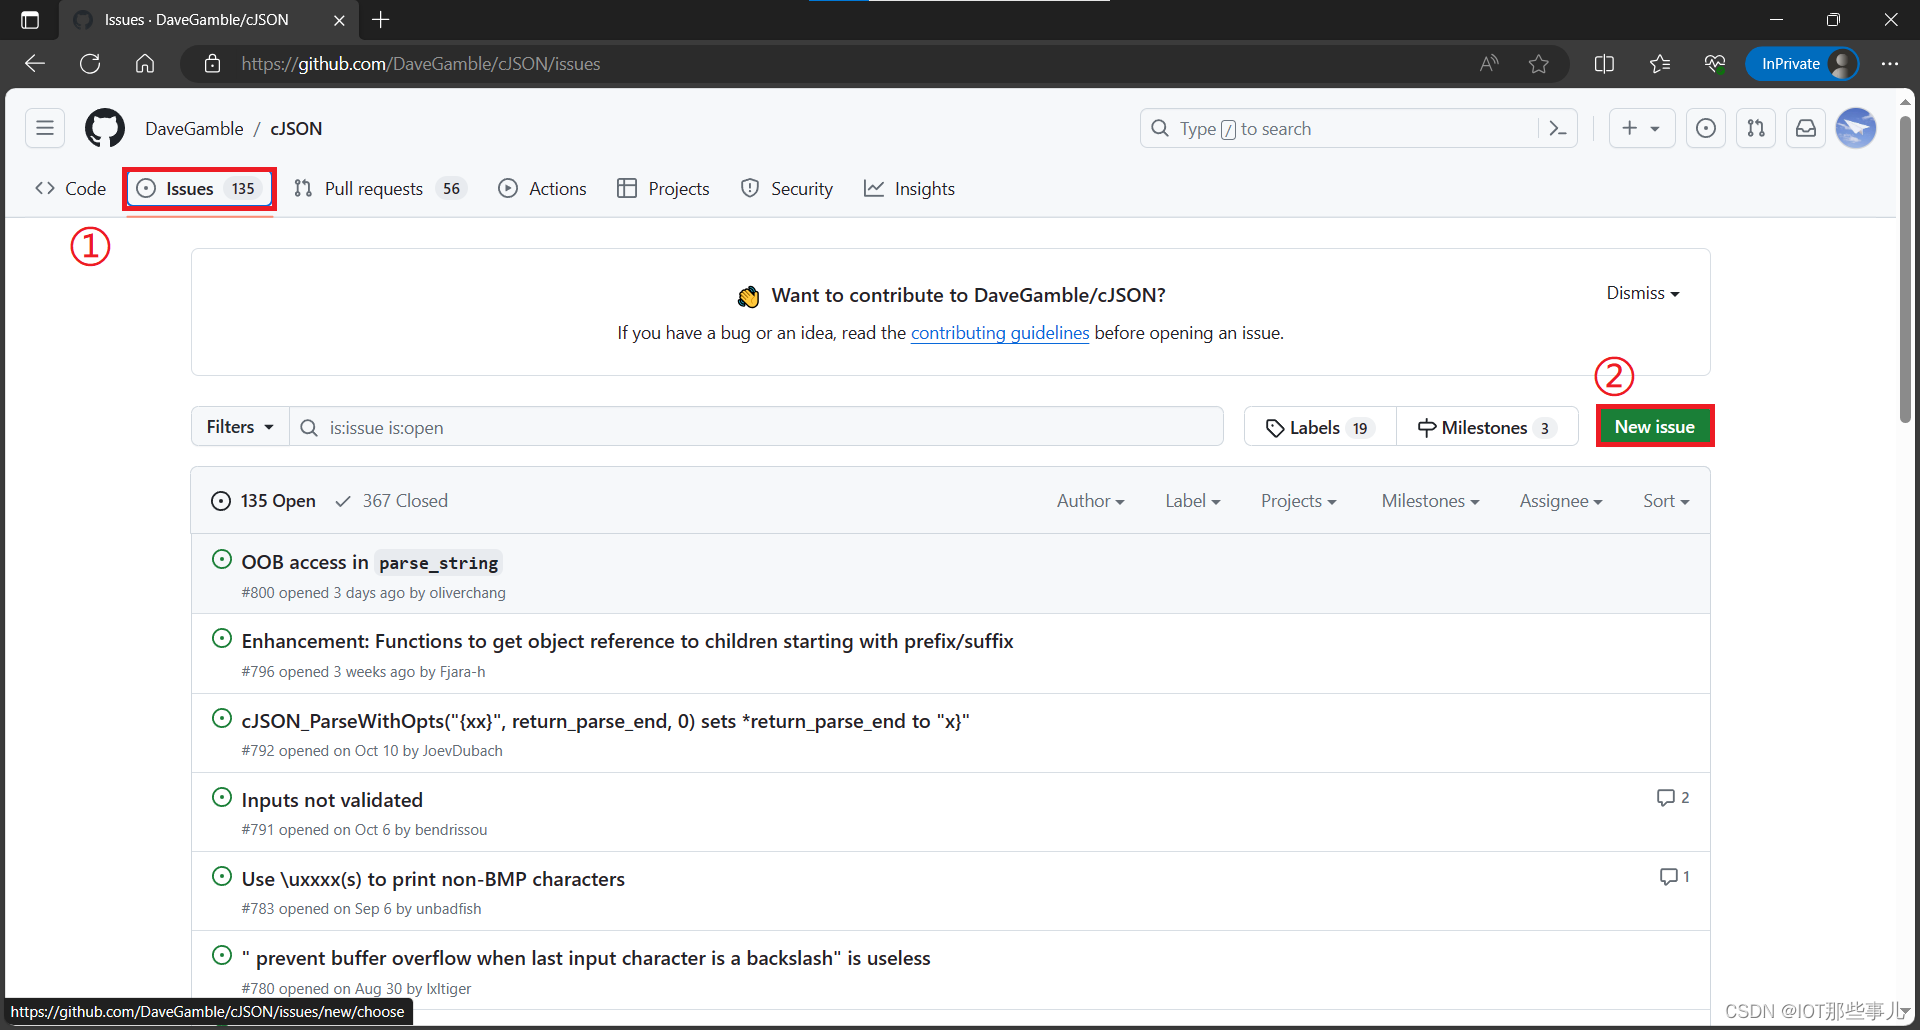Expand the Label filter dropdown
Viewport: 1920px width, 1030px height.
pos(1192,501)
